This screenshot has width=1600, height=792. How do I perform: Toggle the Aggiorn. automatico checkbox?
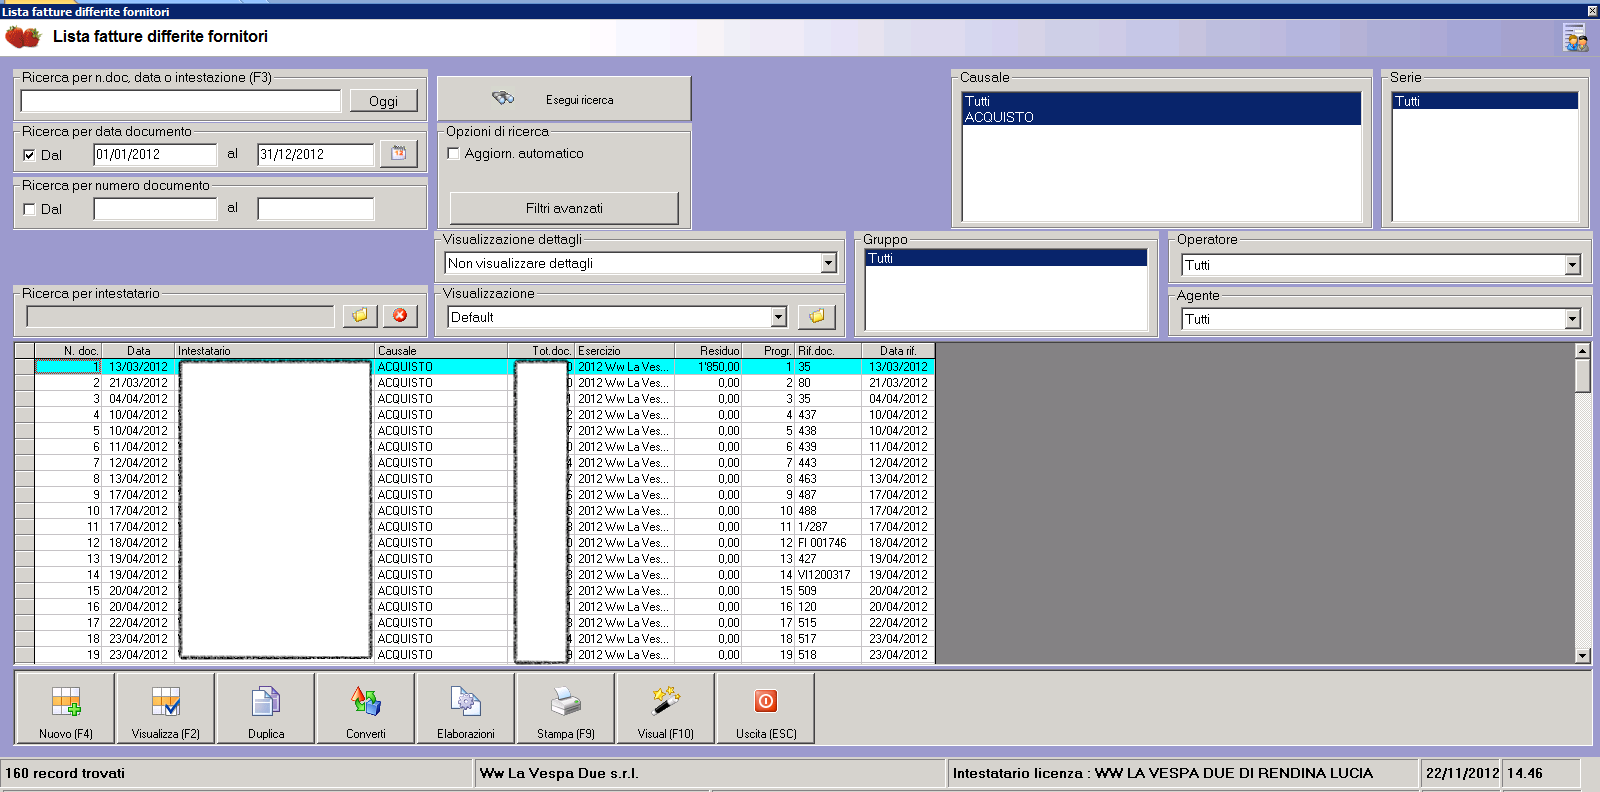coord(453,154)
